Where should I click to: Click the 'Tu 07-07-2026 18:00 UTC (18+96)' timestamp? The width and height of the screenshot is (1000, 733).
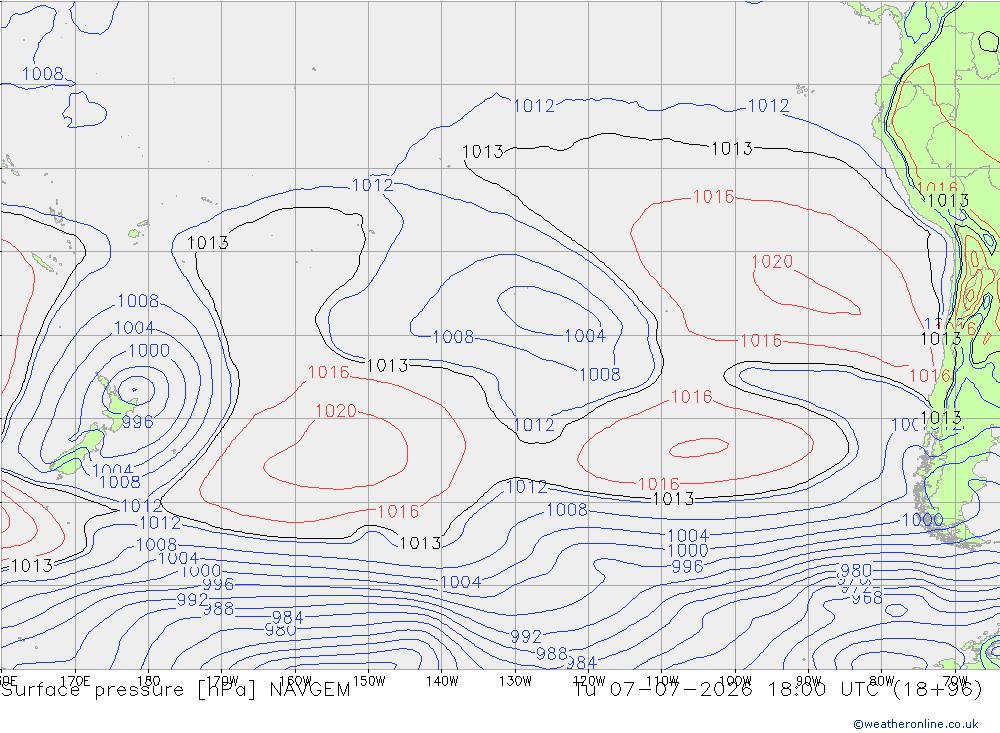[x=777, y=690]
